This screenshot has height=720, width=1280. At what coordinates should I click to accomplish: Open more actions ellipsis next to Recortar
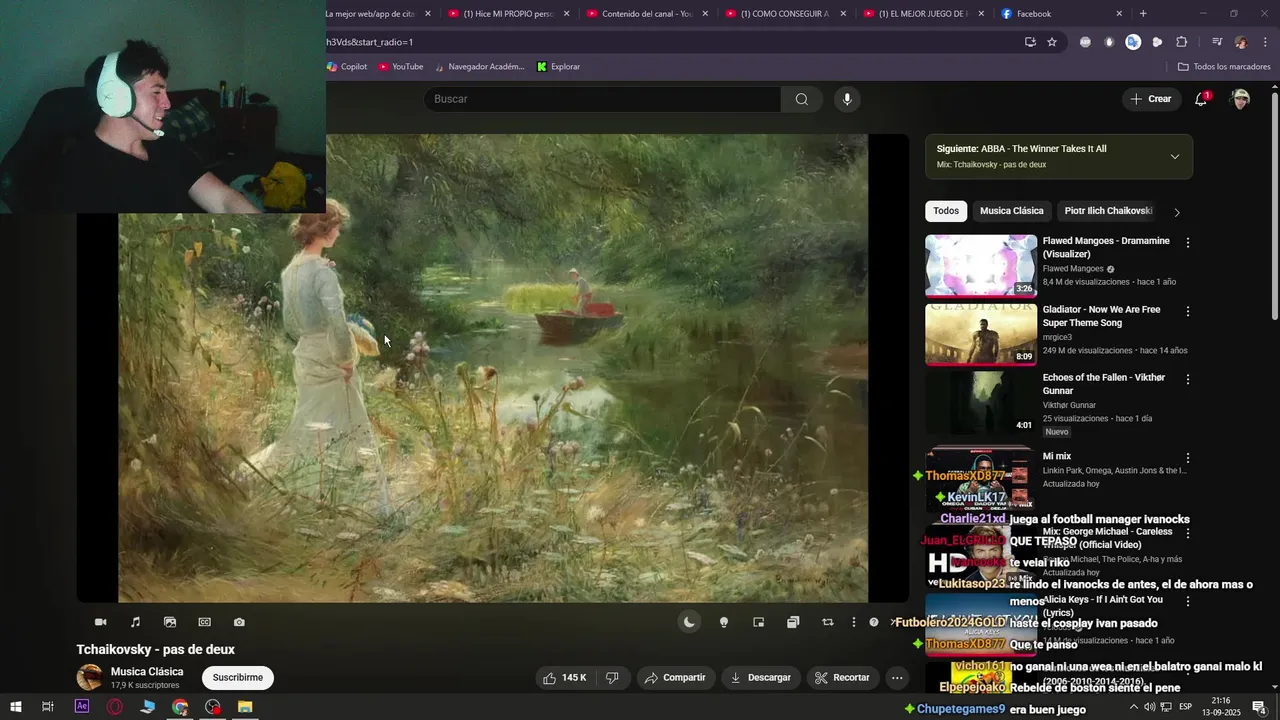(x=897, y=678)
